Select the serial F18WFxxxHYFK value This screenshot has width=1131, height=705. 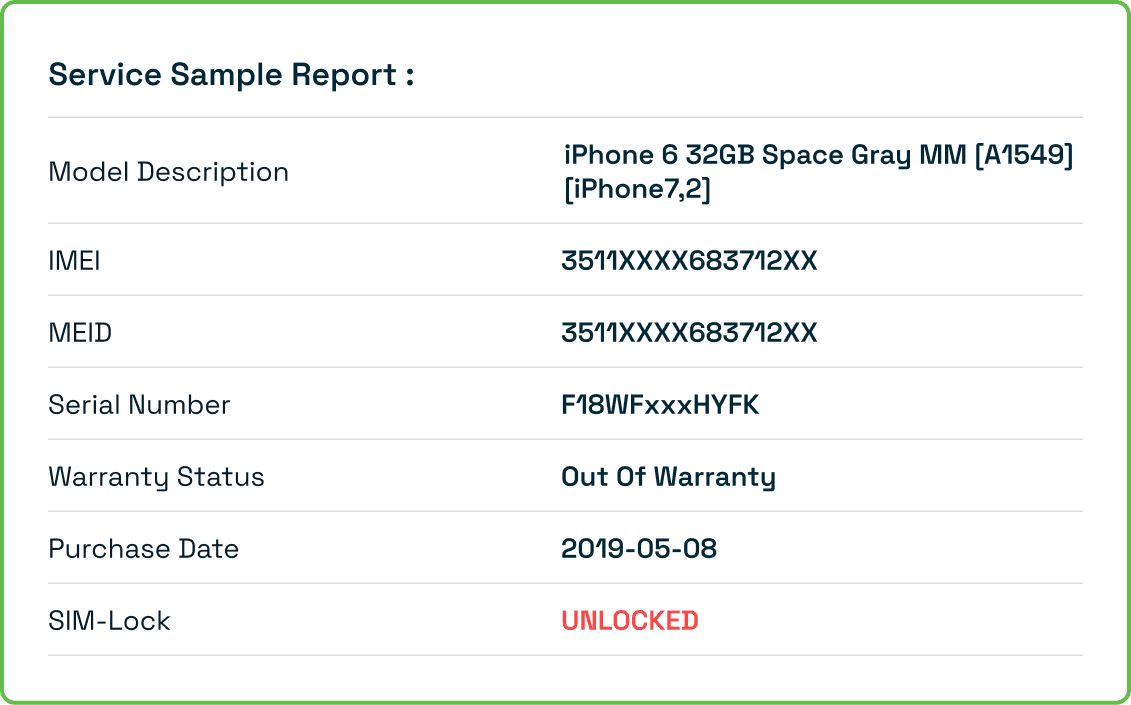click(x=660, y=405)
